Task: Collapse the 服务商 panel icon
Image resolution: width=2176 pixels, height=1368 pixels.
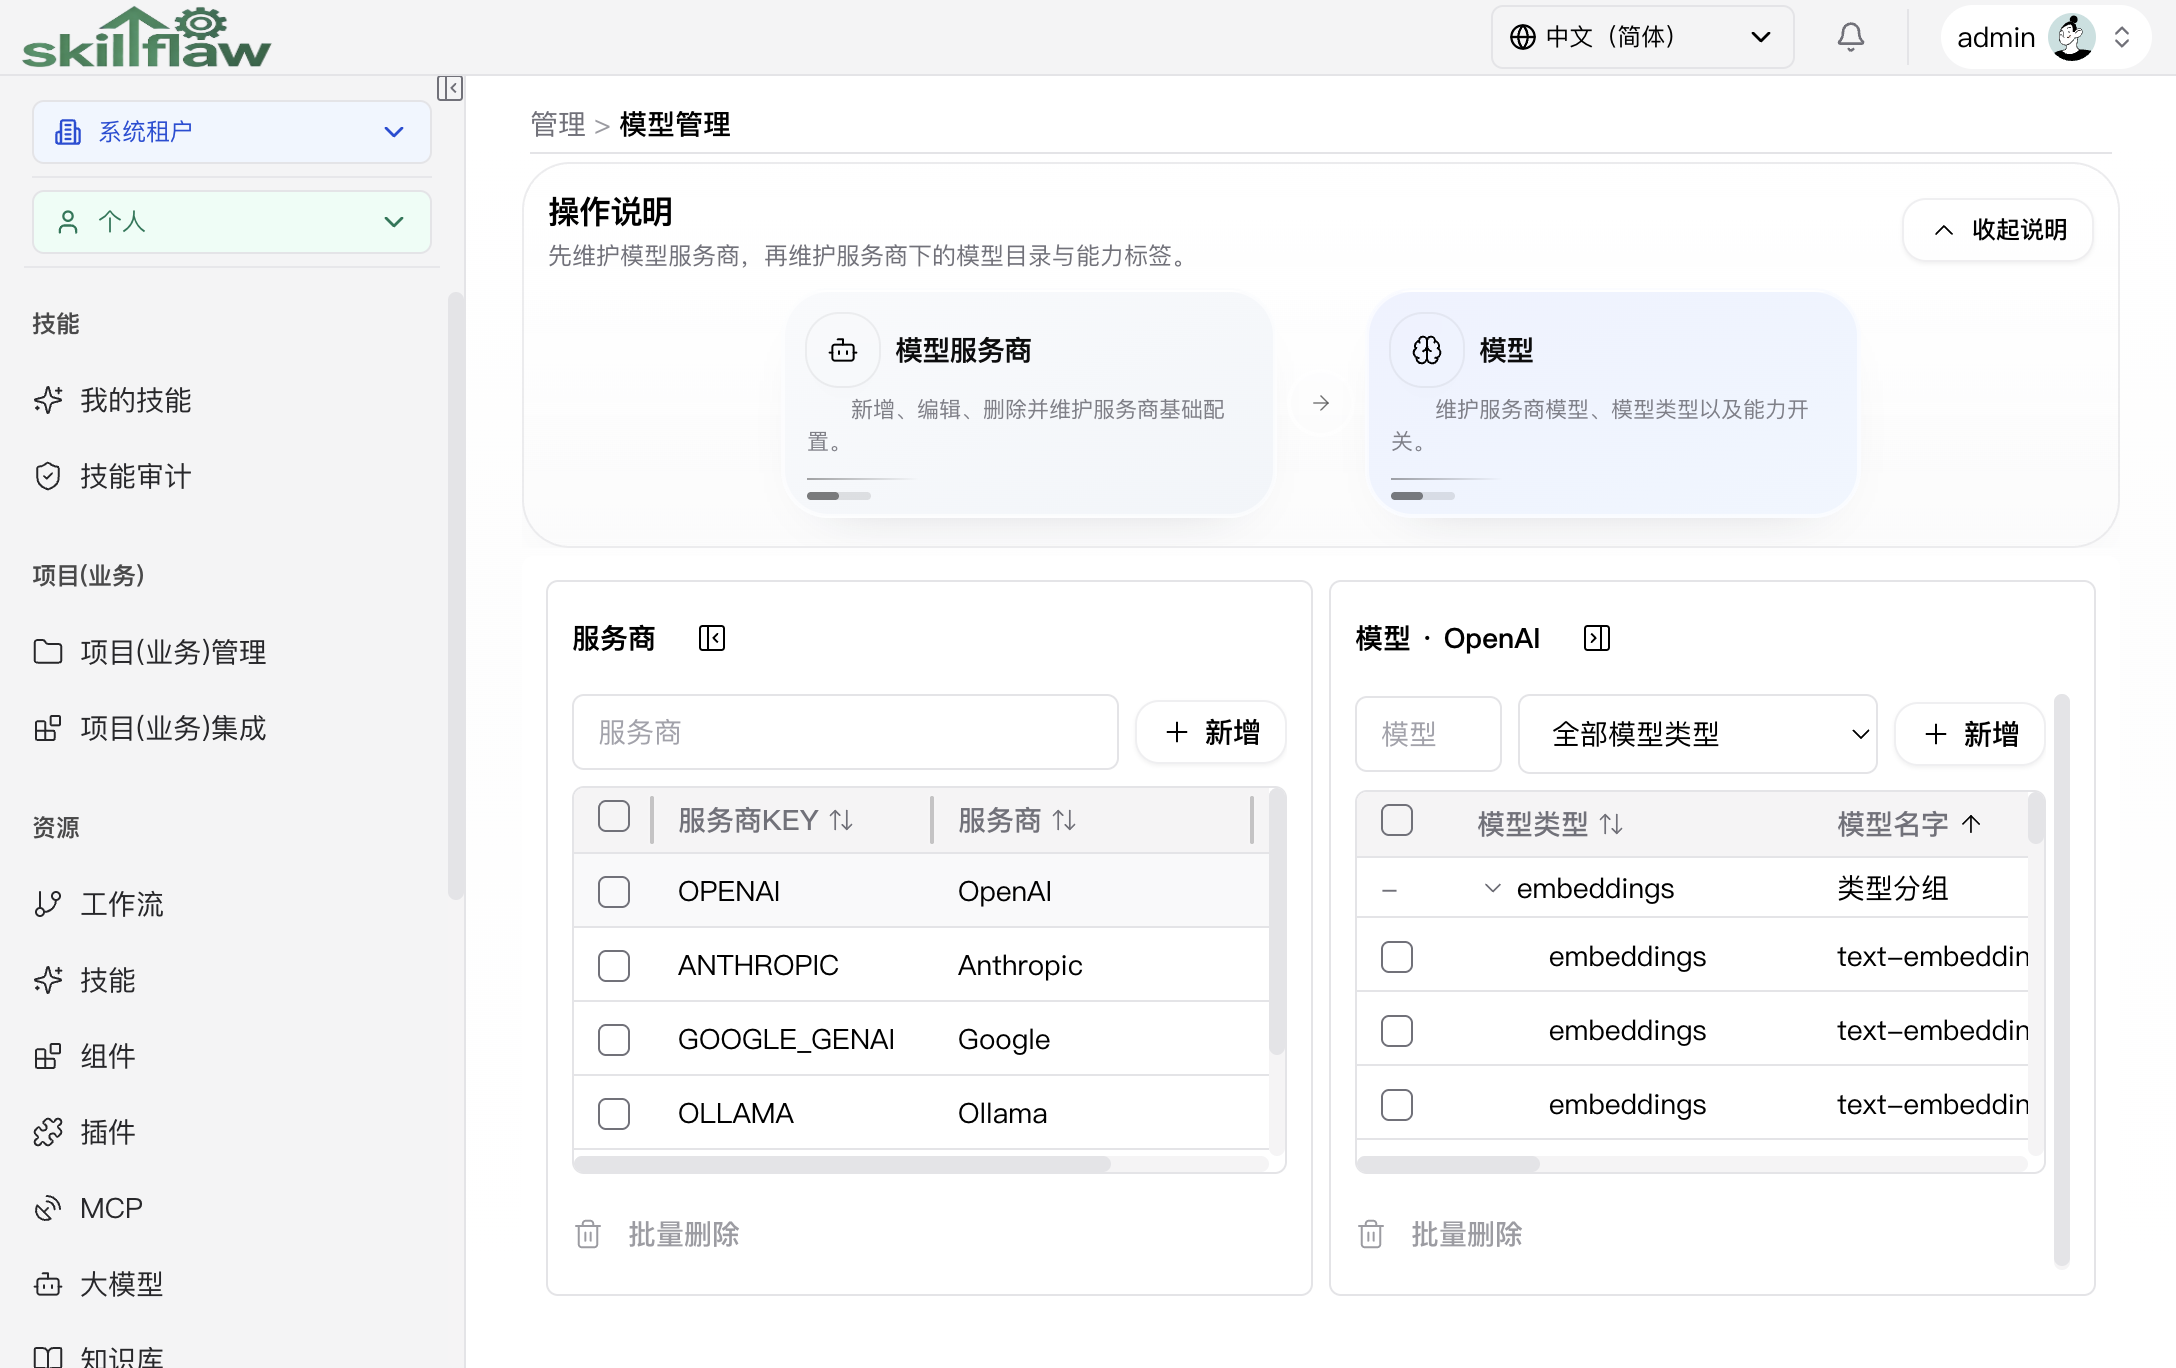Action: [712, 638]
